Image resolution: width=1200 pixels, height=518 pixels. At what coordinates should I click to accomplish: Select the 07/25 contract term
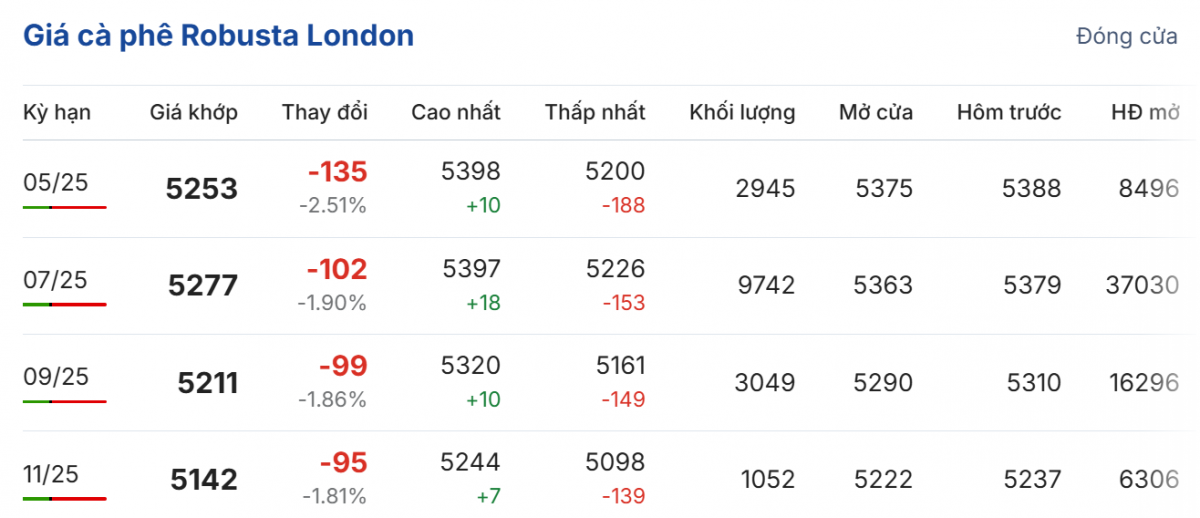56,279
